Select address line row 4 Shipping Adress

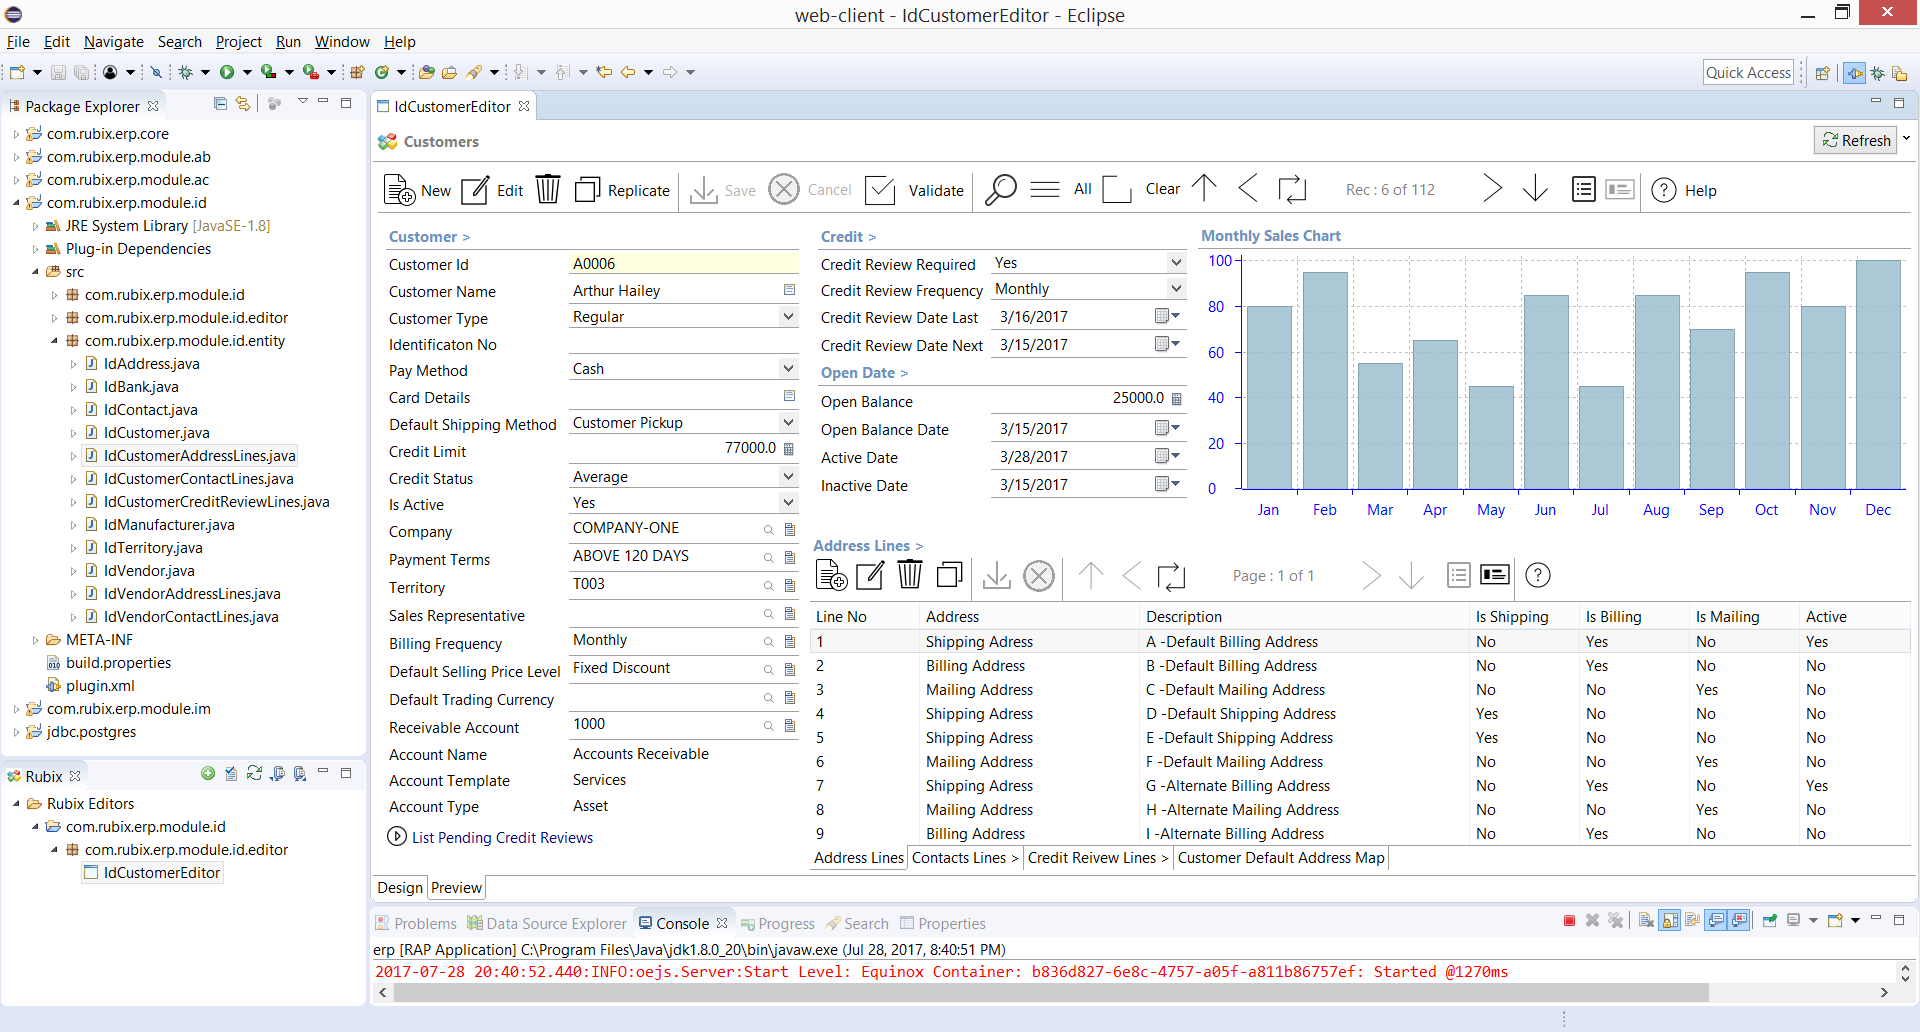click(1360, 713)
